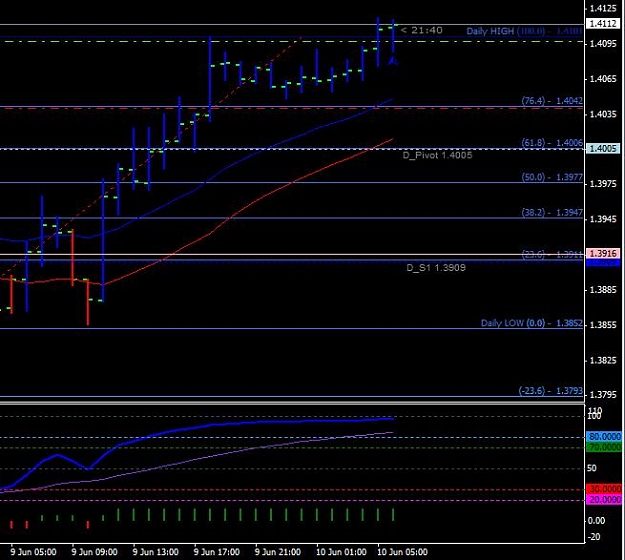Click the '10 Jun 01:00' time axis label

tap(341, 552)
